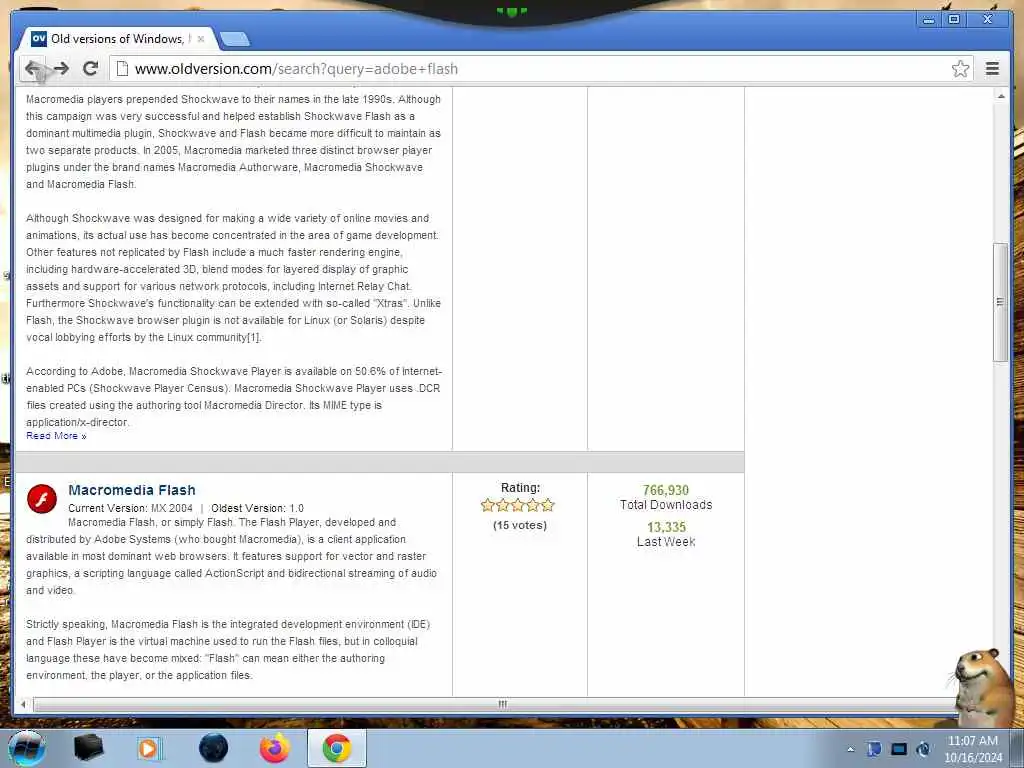This screenshot has width=1024, height=768.
Task: Open the Windows Start orb
Action: tap(25, 748)
